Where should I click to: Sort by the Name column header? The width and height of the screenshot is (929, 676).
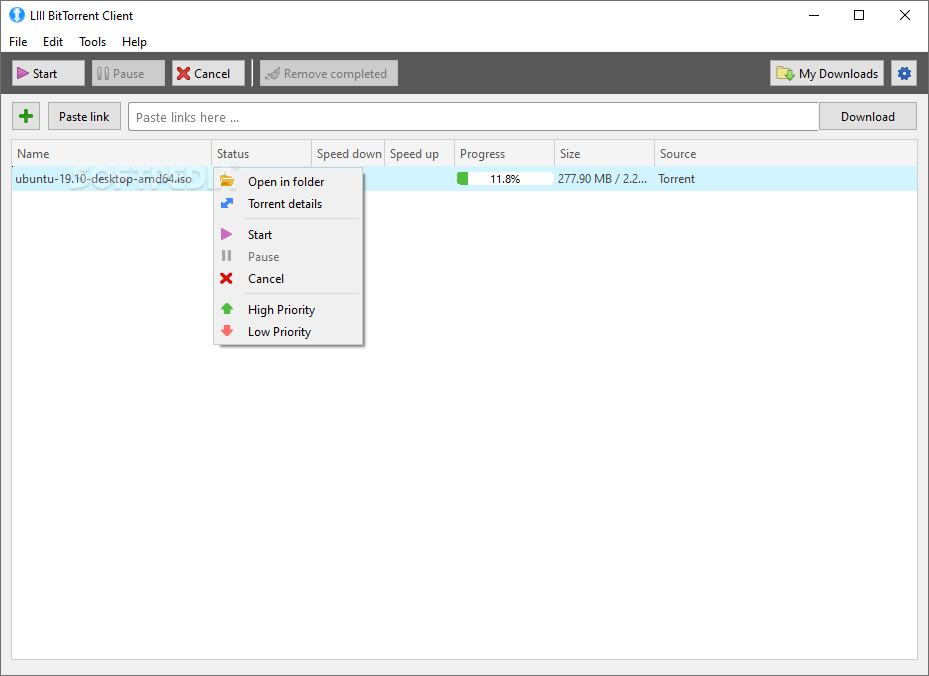(x=111, y=153)
